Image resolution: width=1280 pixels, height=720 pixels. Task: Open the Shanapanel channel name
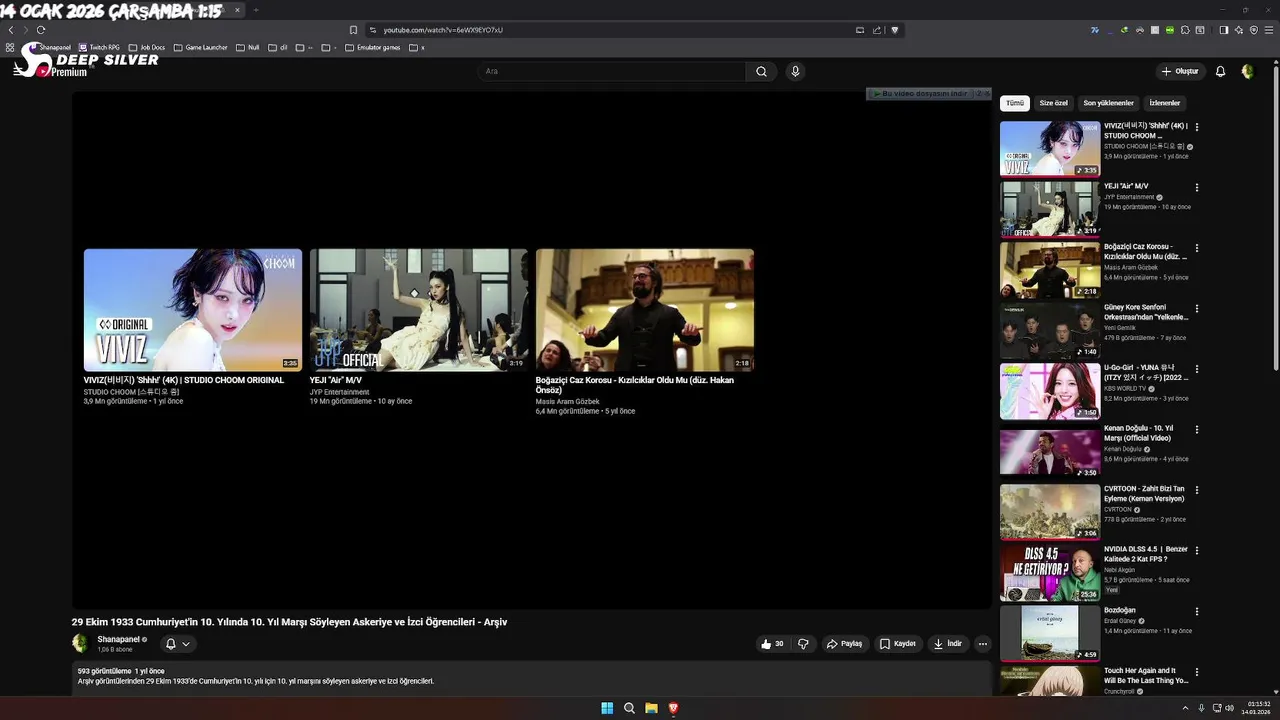tap(118, 639)
